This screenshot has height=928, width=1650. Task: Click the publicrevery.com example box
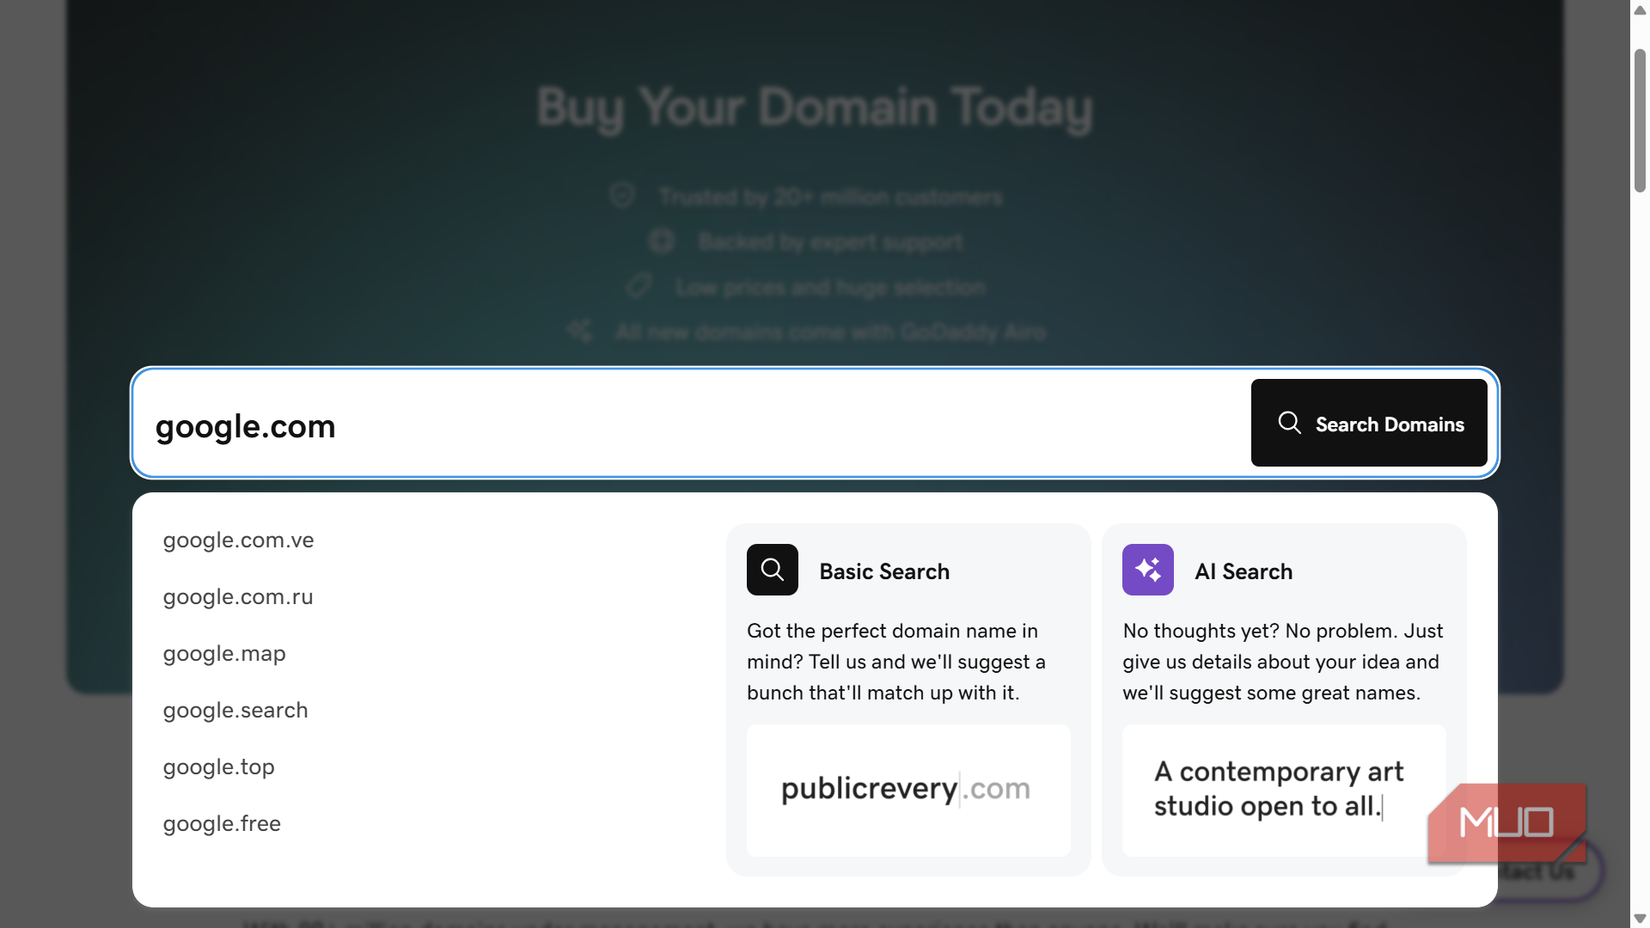(908, 790)
